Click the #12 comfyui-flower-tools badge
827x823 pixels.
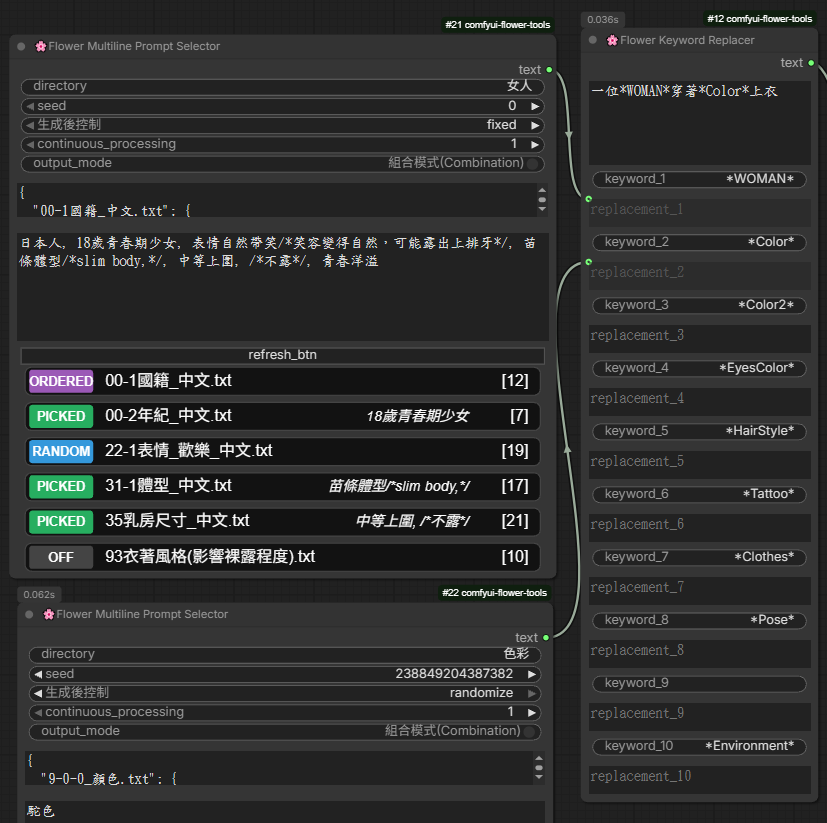tap(759, 19)
